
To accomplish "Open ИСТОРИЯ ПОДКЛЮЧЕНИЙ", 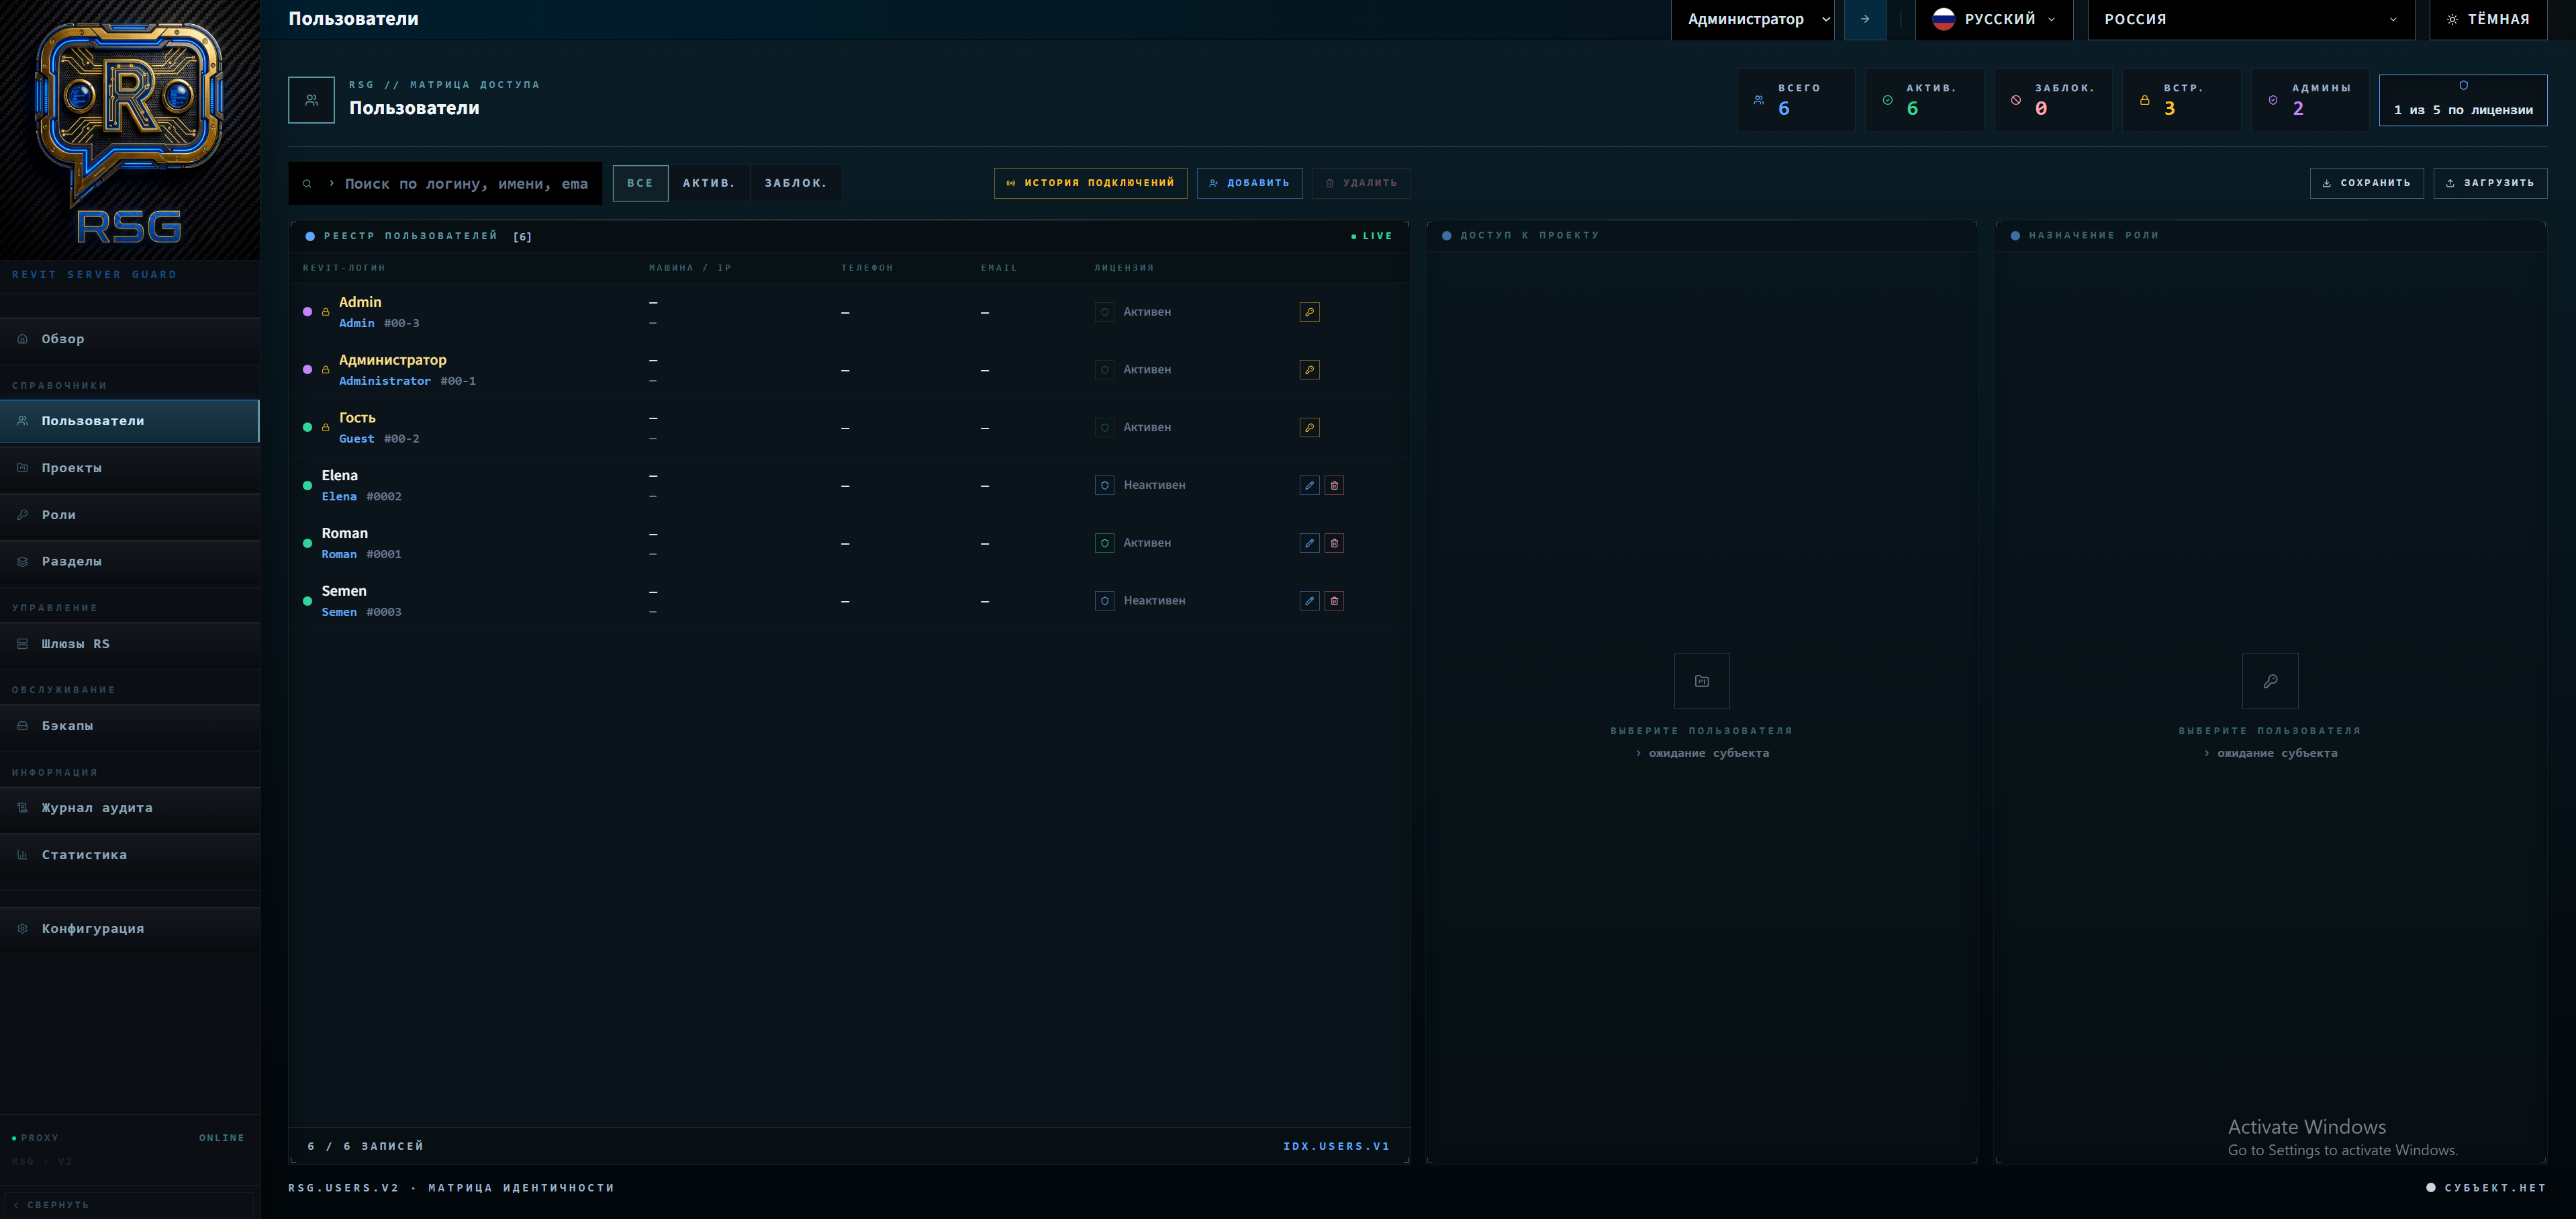I will tap(1090, 183).
